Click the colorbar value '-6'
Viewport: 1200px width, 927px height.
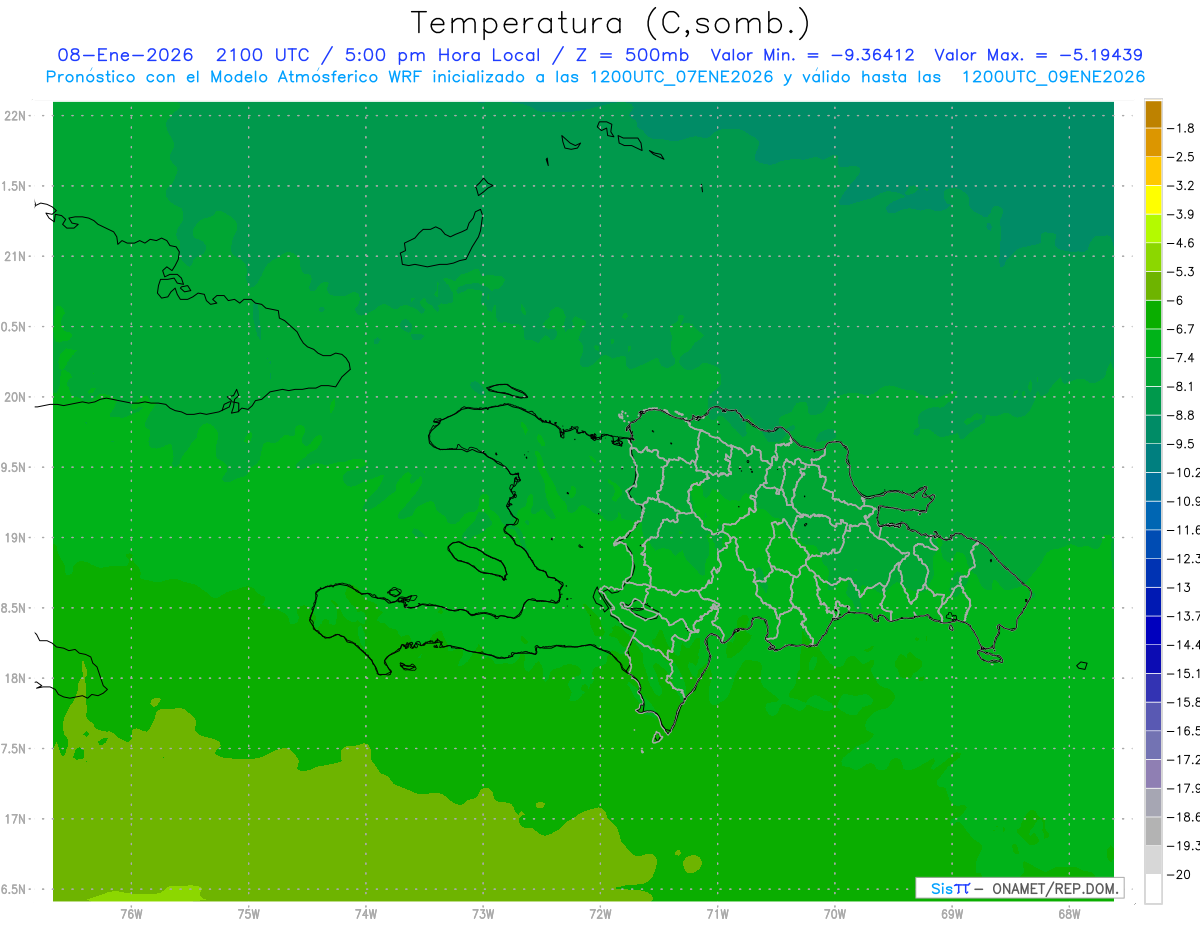(1175, 301)
